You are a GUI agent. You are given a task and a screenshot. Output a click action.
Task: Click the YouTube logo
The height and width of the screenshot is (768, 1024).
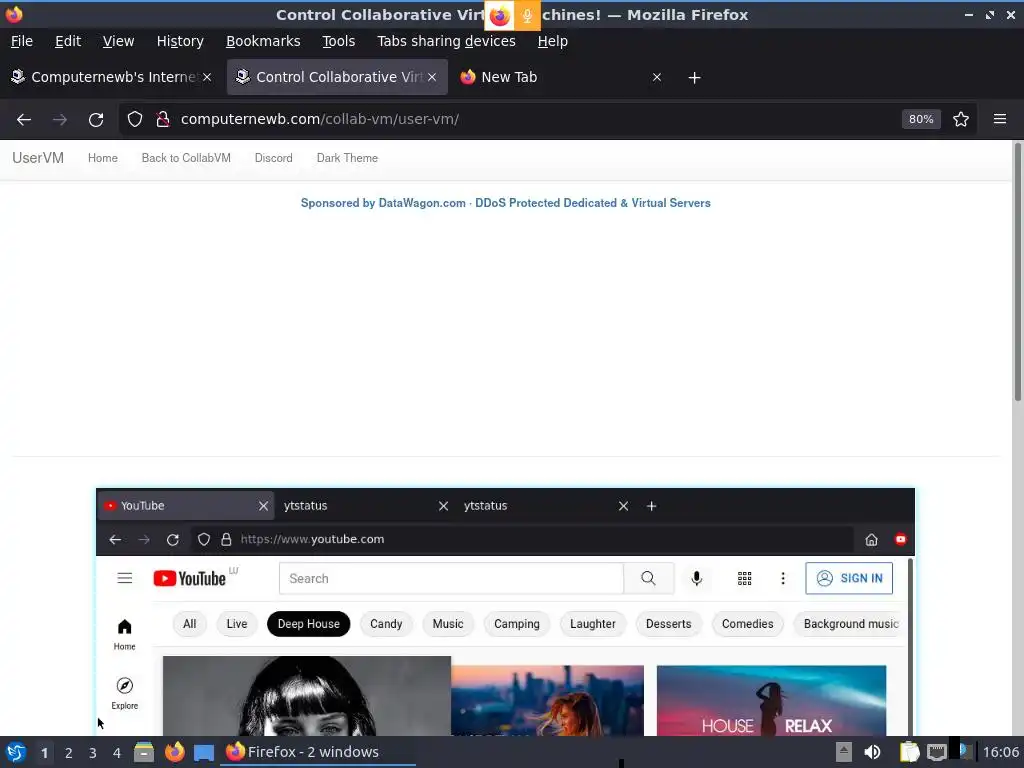[190, 578]
